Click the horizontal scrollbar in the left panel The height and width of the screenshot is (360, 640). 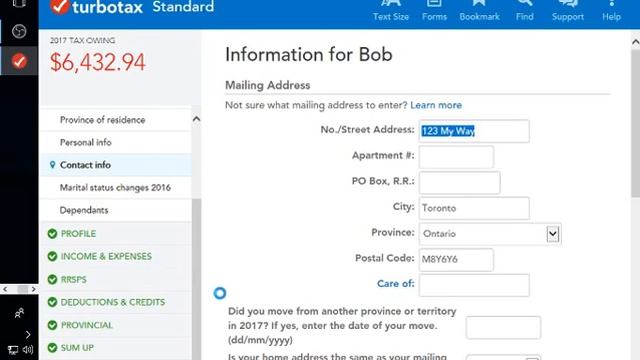click(19, 289)
